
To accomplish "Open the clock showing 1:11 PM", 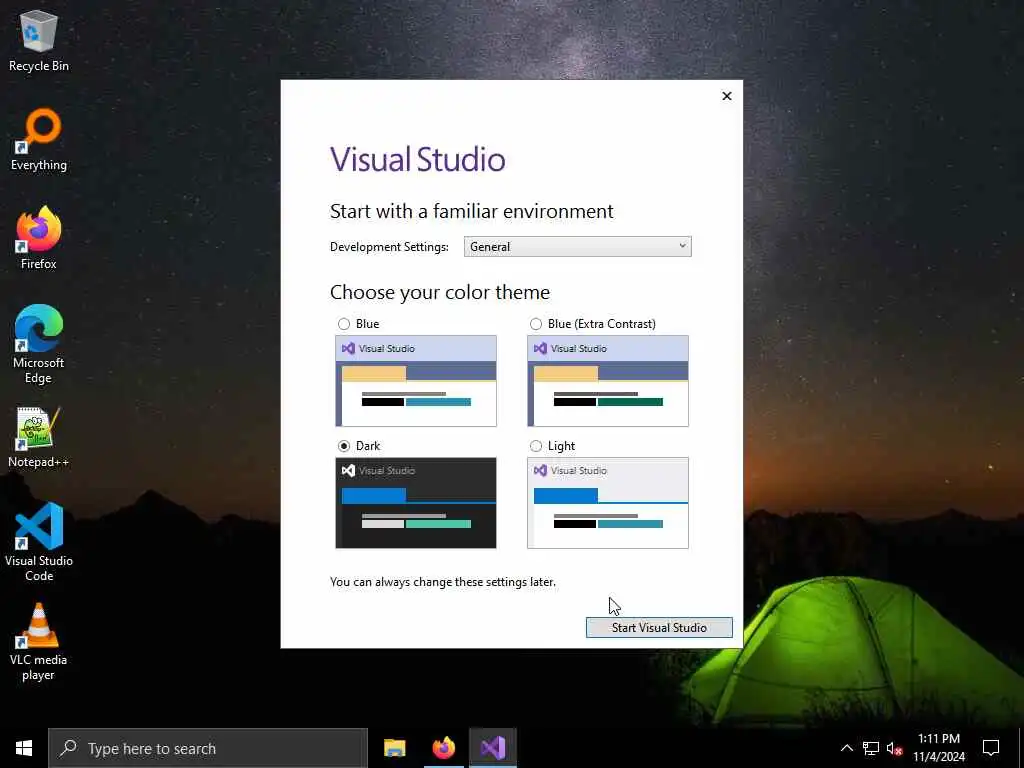I will (938, 748).
